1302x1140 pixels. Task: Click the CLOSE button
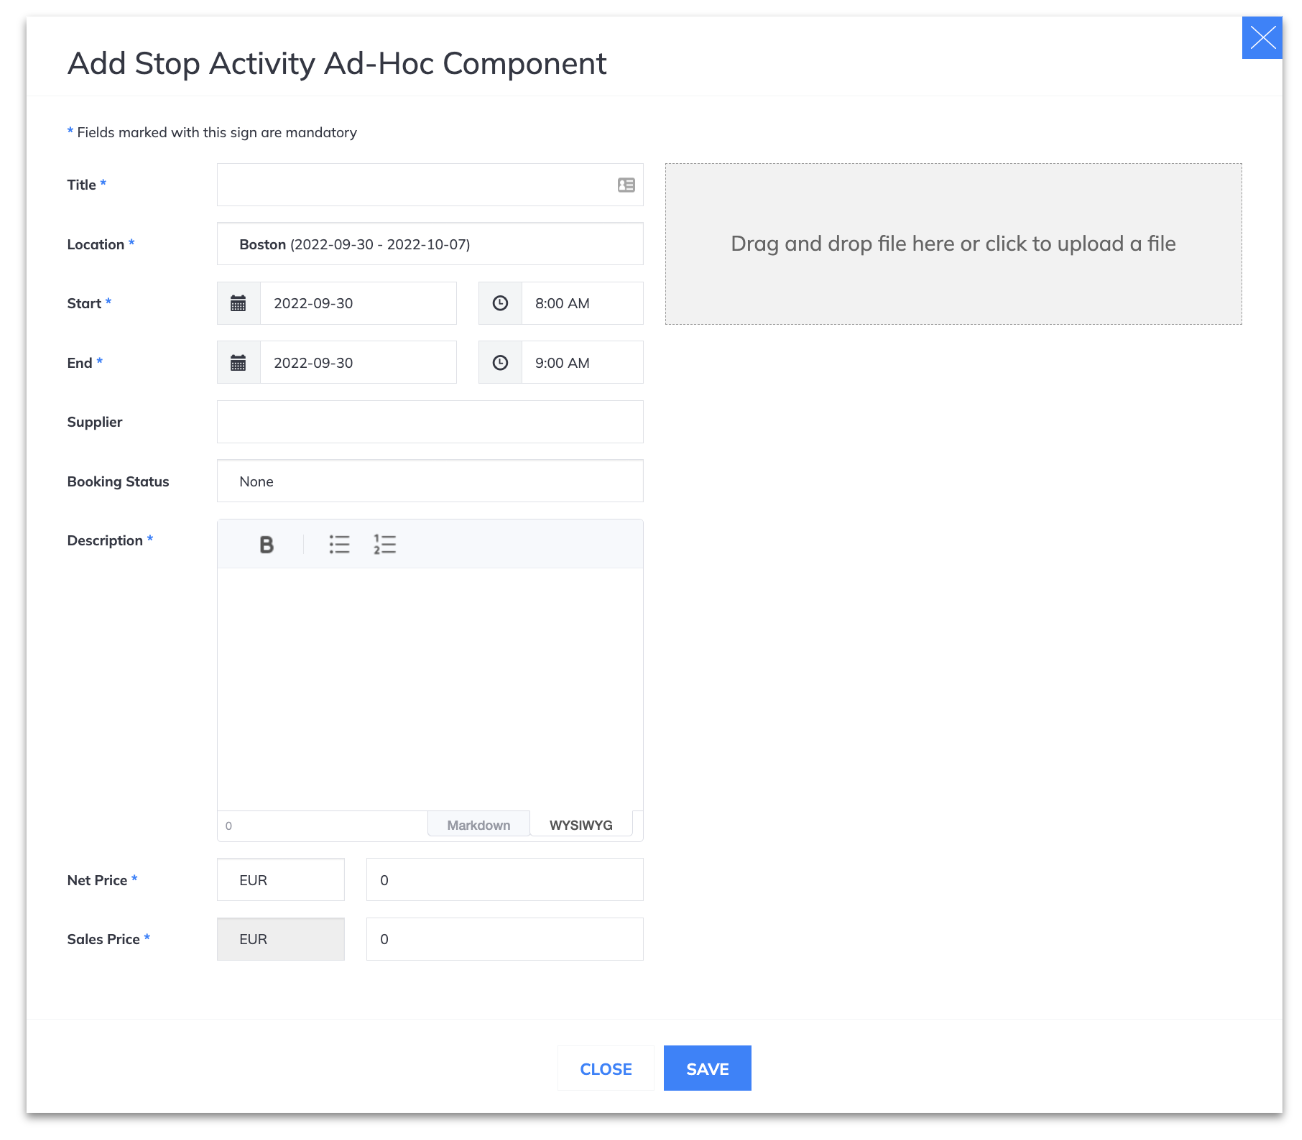(x=606, y=1069)
